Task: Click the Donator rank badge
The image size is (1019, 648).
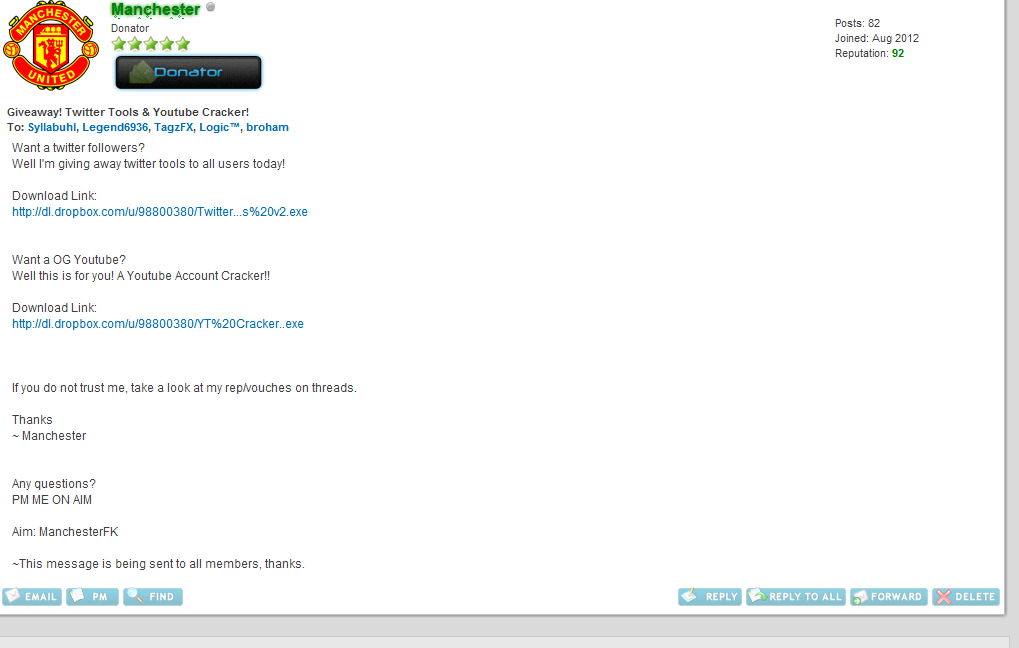Action: [x=188, y=72]
